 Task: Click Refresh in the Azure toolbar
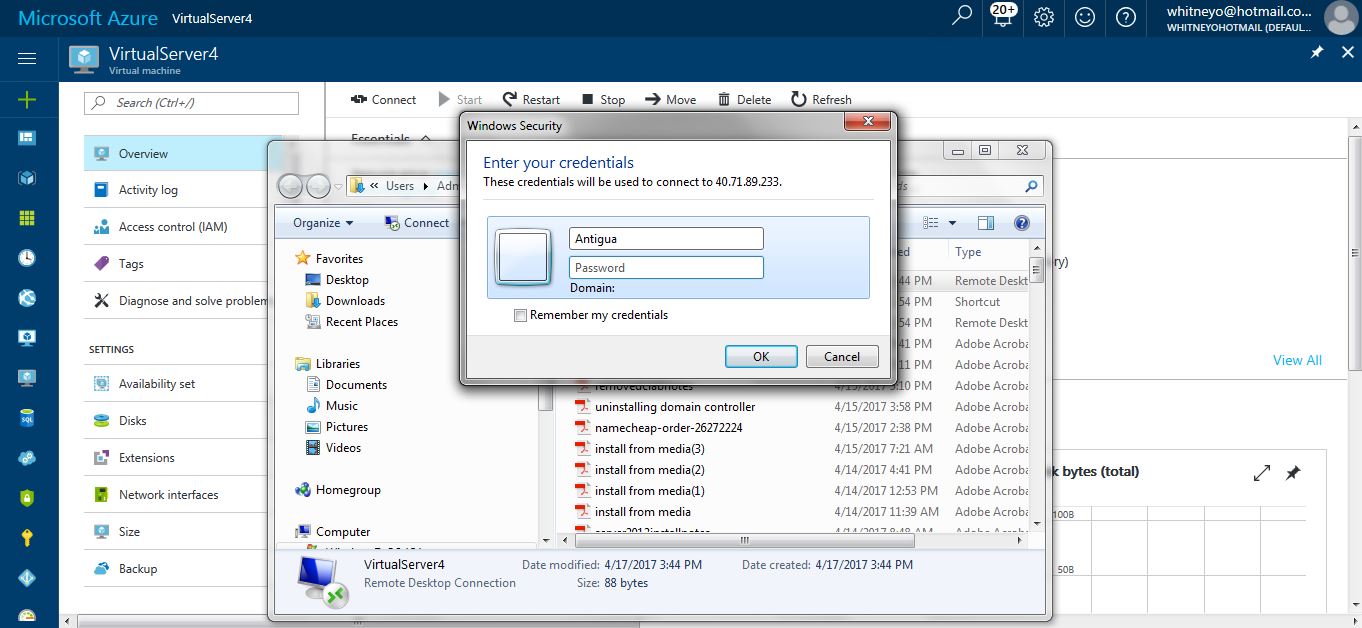coord(821,100)
